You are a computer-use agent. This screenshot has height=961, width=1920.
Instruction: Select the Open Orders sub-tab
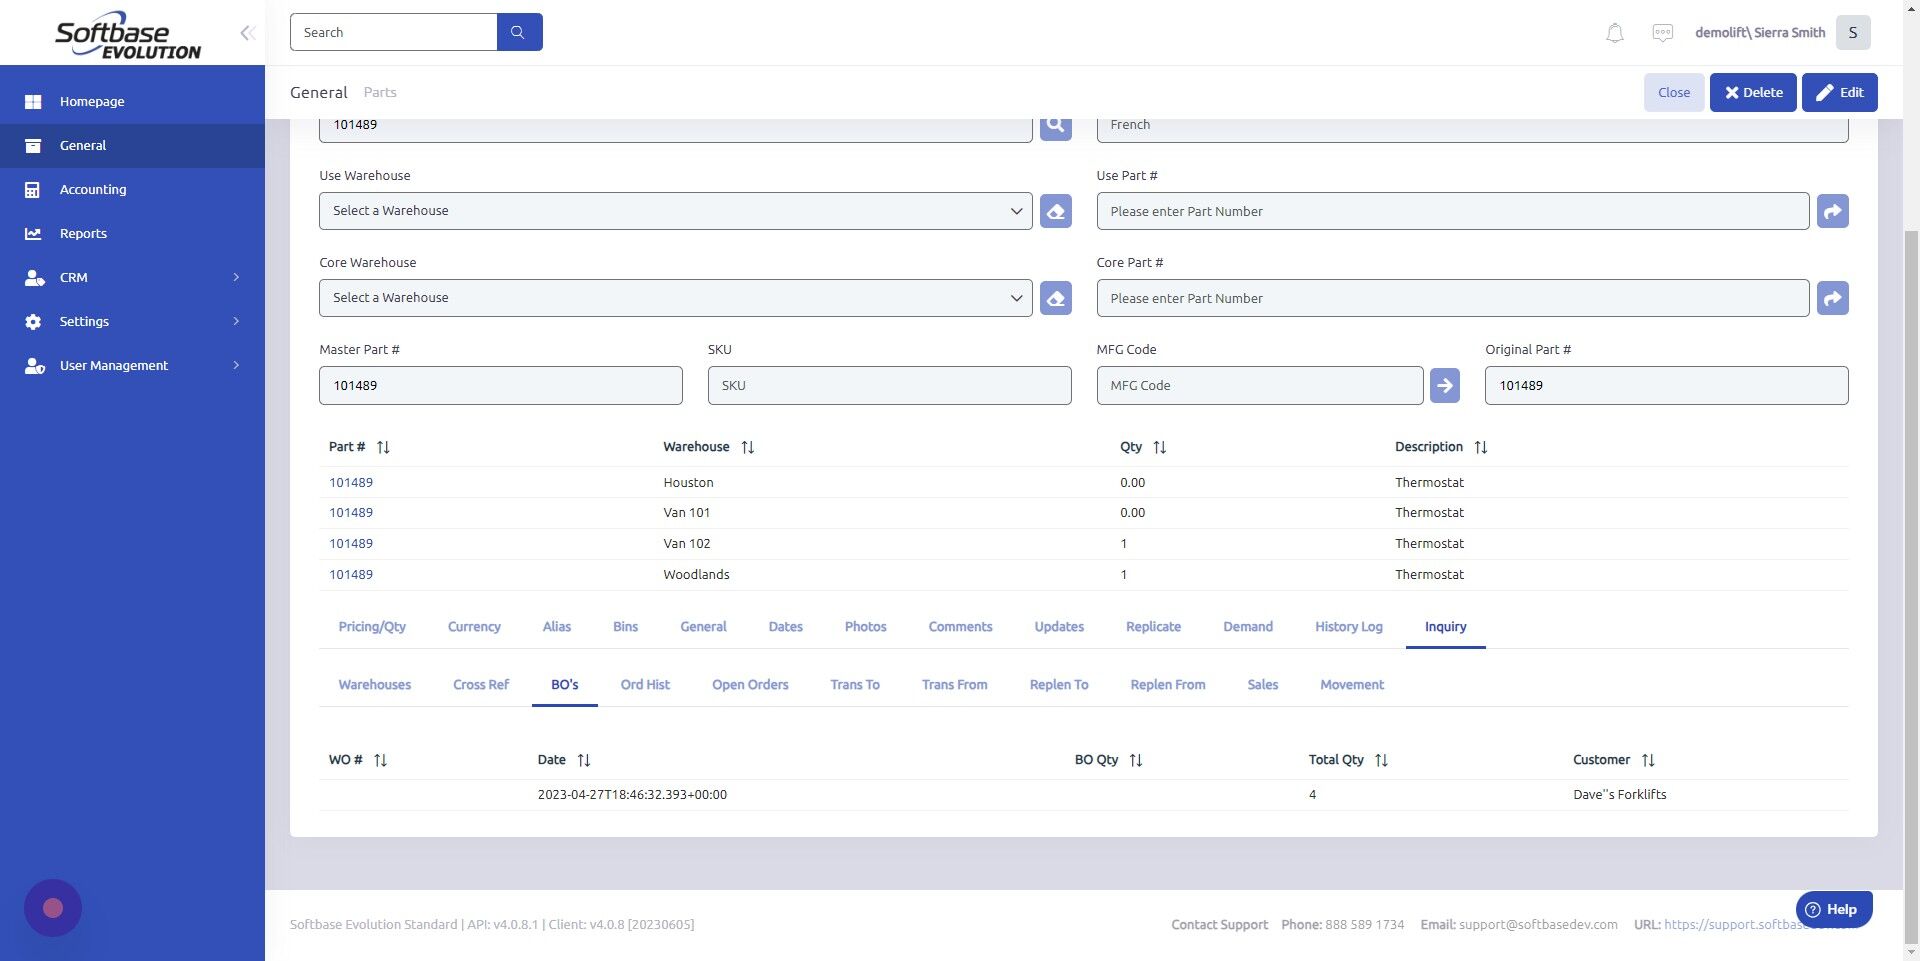(x=750, y=685)
